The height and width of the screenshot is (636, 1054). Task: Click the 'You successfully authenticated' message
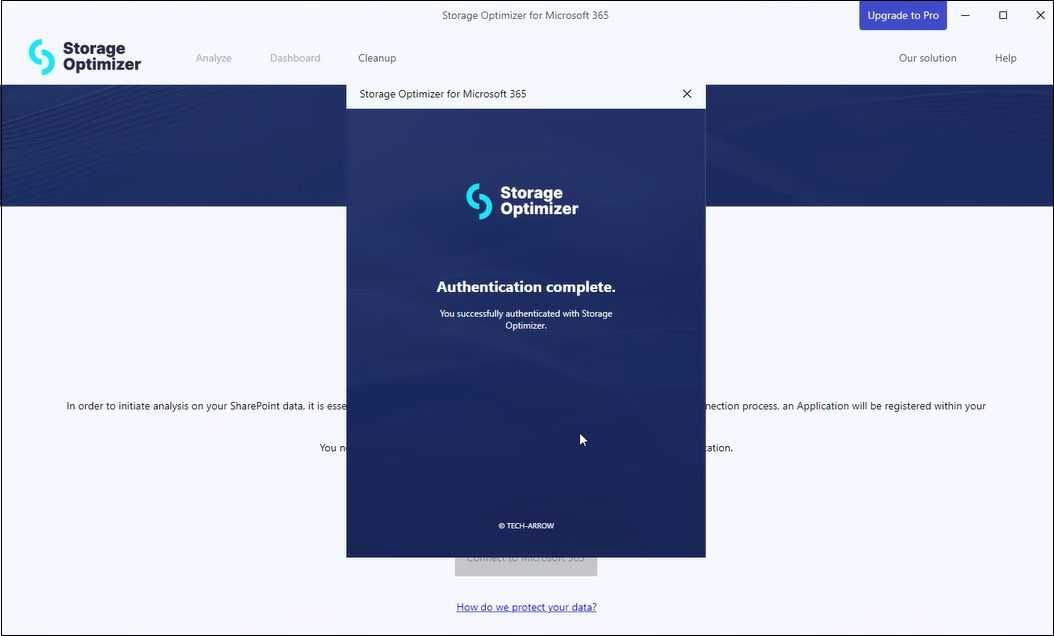(x=526, y=319)
